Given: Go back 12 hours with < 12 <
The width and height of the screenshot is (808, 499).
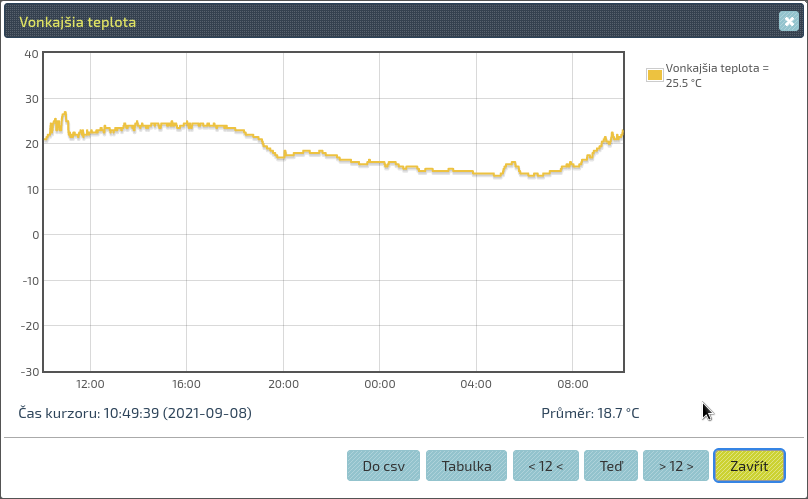Looking at the screenshot, I should 546,465.
